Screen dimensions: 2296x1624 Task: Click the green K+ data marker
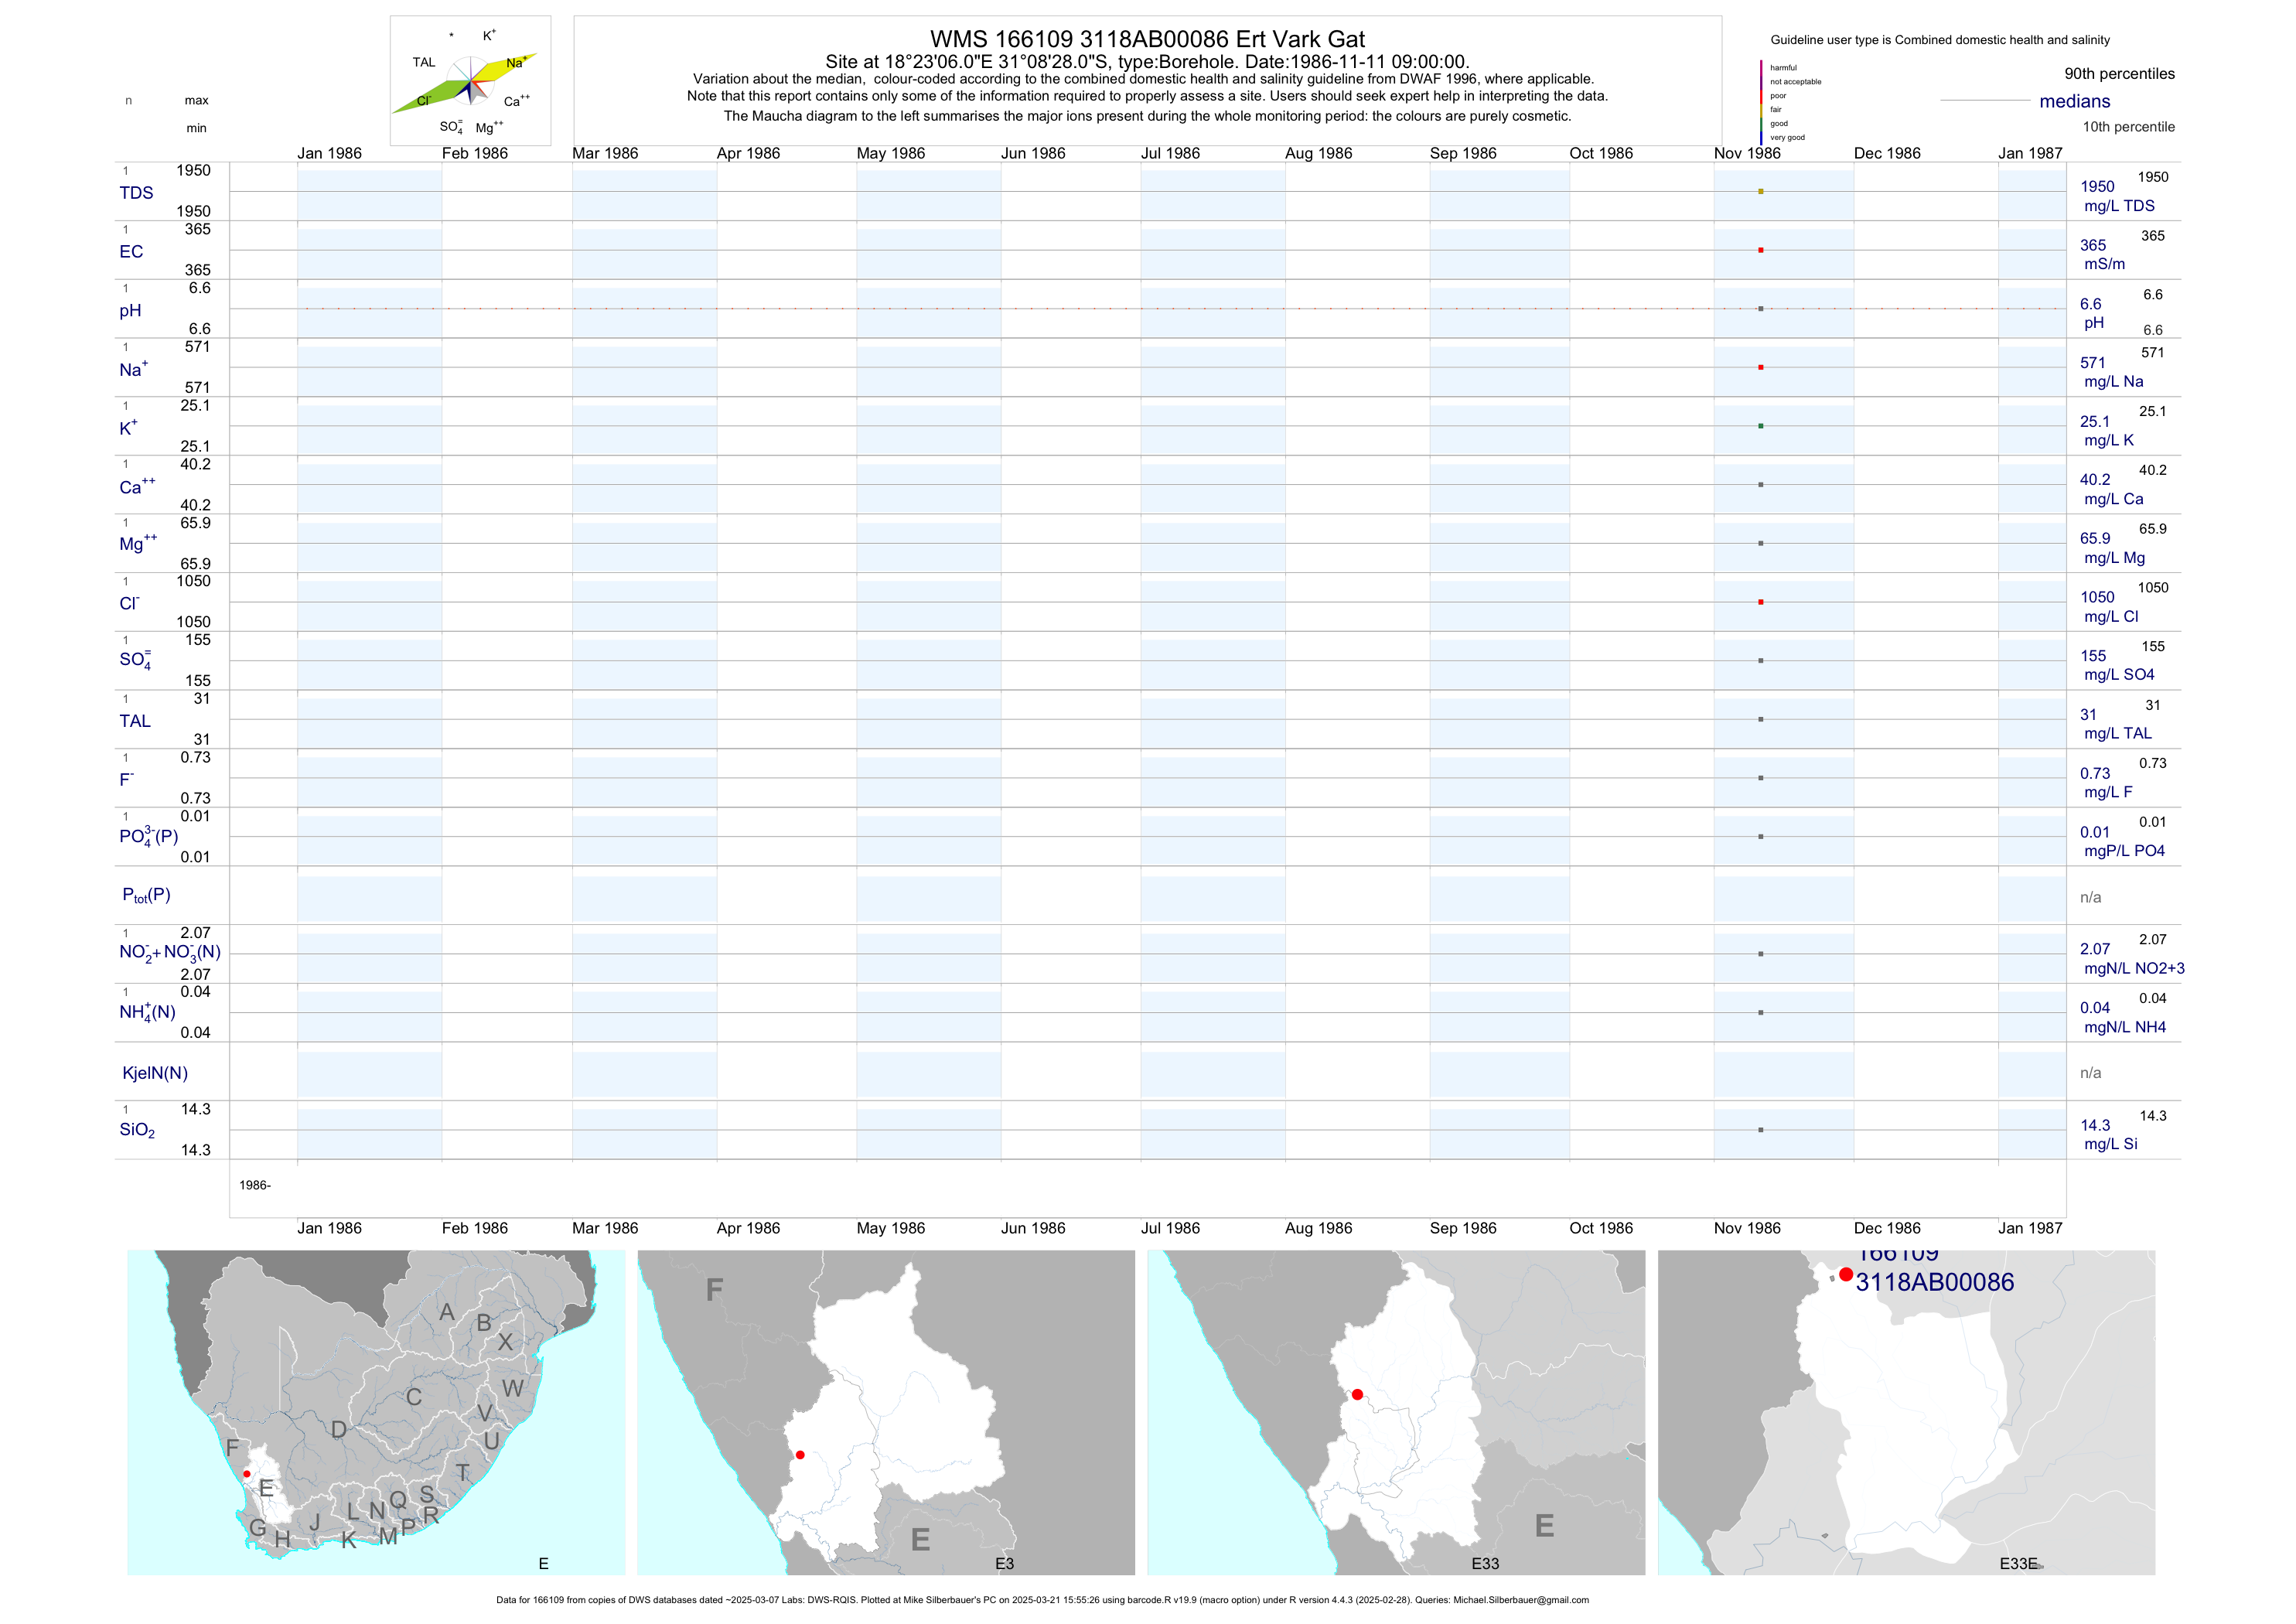pyautogui.click(x=1760, y=426)
